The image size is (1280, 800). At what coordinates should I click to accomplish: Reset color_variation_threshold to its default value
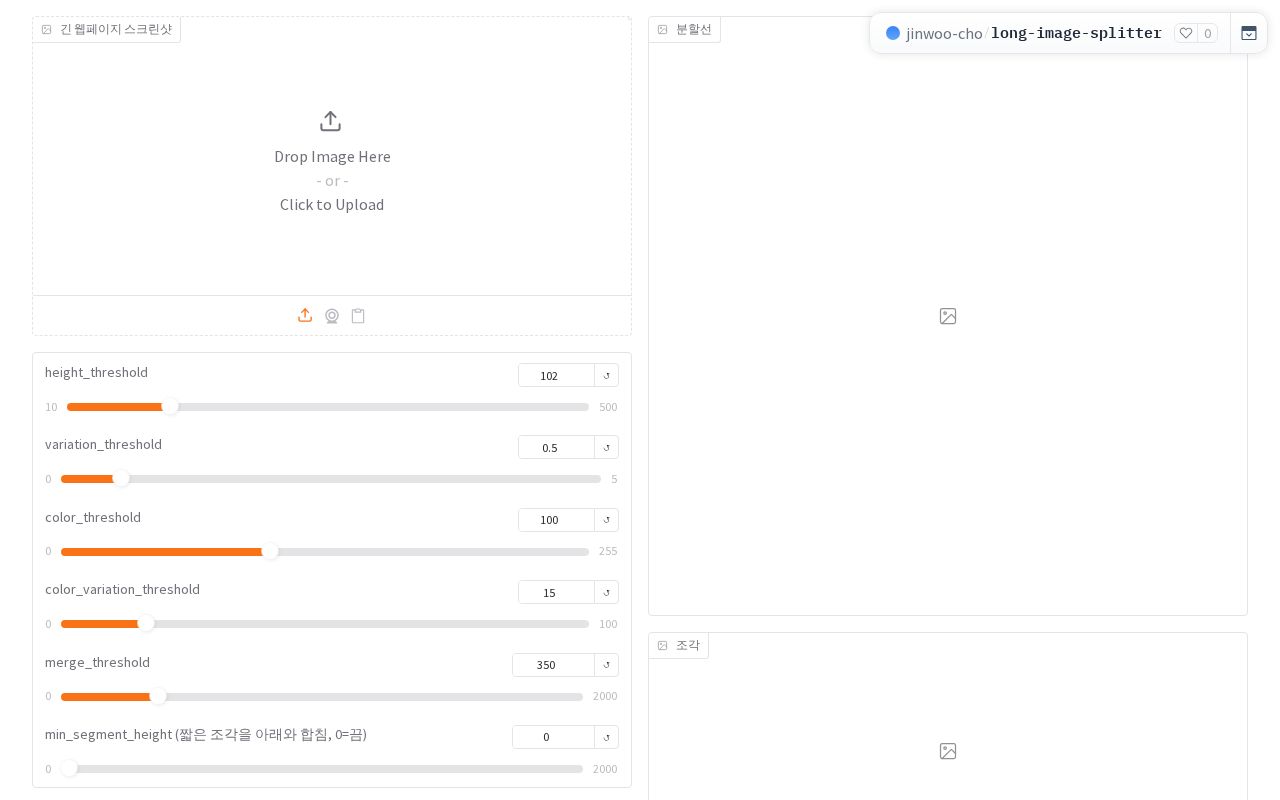[x=606, y=592]
